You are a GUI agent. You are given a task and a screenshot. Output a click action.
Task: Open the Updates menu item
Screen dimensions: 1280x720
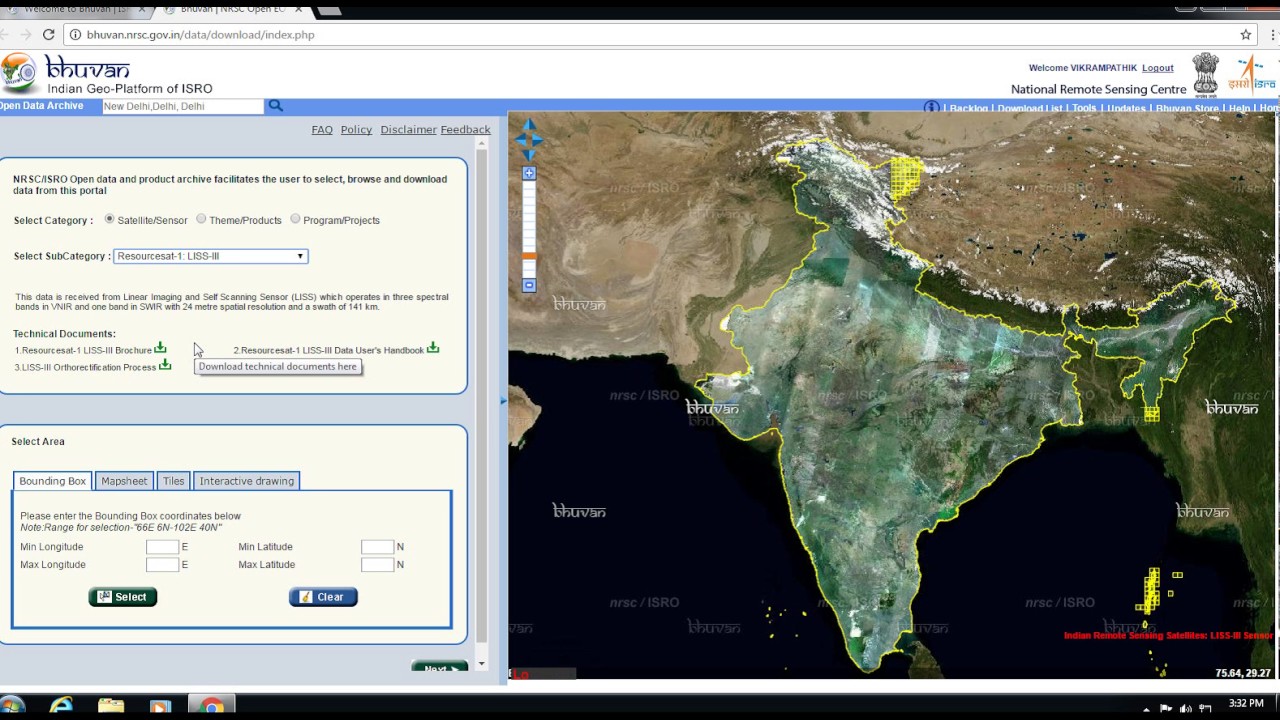click(1126, 108)
